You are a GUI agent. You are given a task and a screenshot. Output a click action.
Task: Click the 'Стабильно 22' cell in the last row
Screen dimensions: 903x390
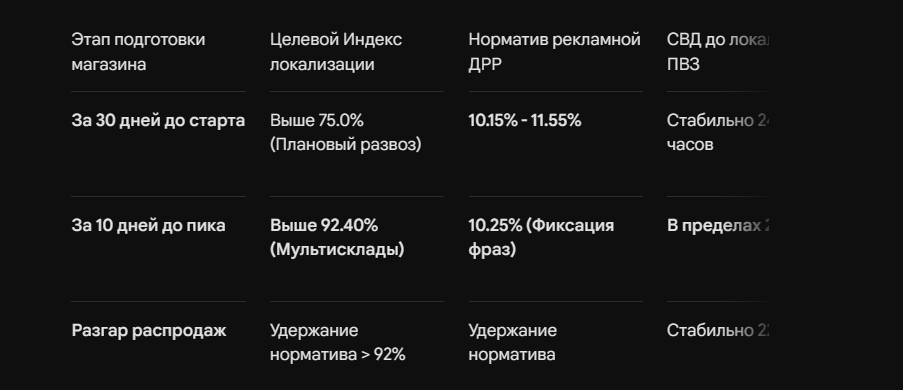coord(718,330)
